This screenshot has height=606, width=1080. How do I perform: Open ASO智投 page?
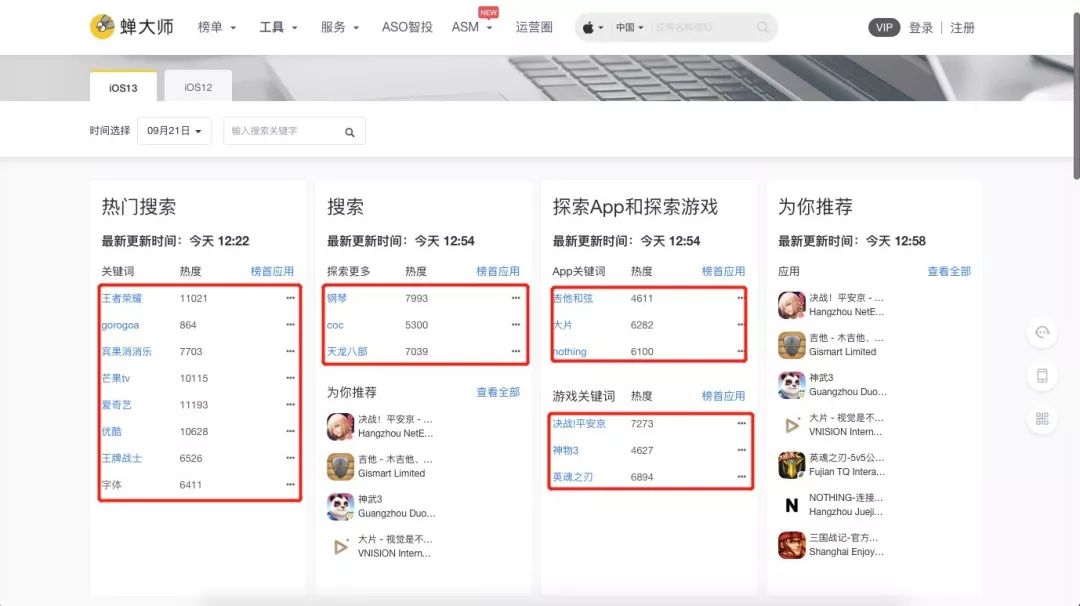[407, 28]
